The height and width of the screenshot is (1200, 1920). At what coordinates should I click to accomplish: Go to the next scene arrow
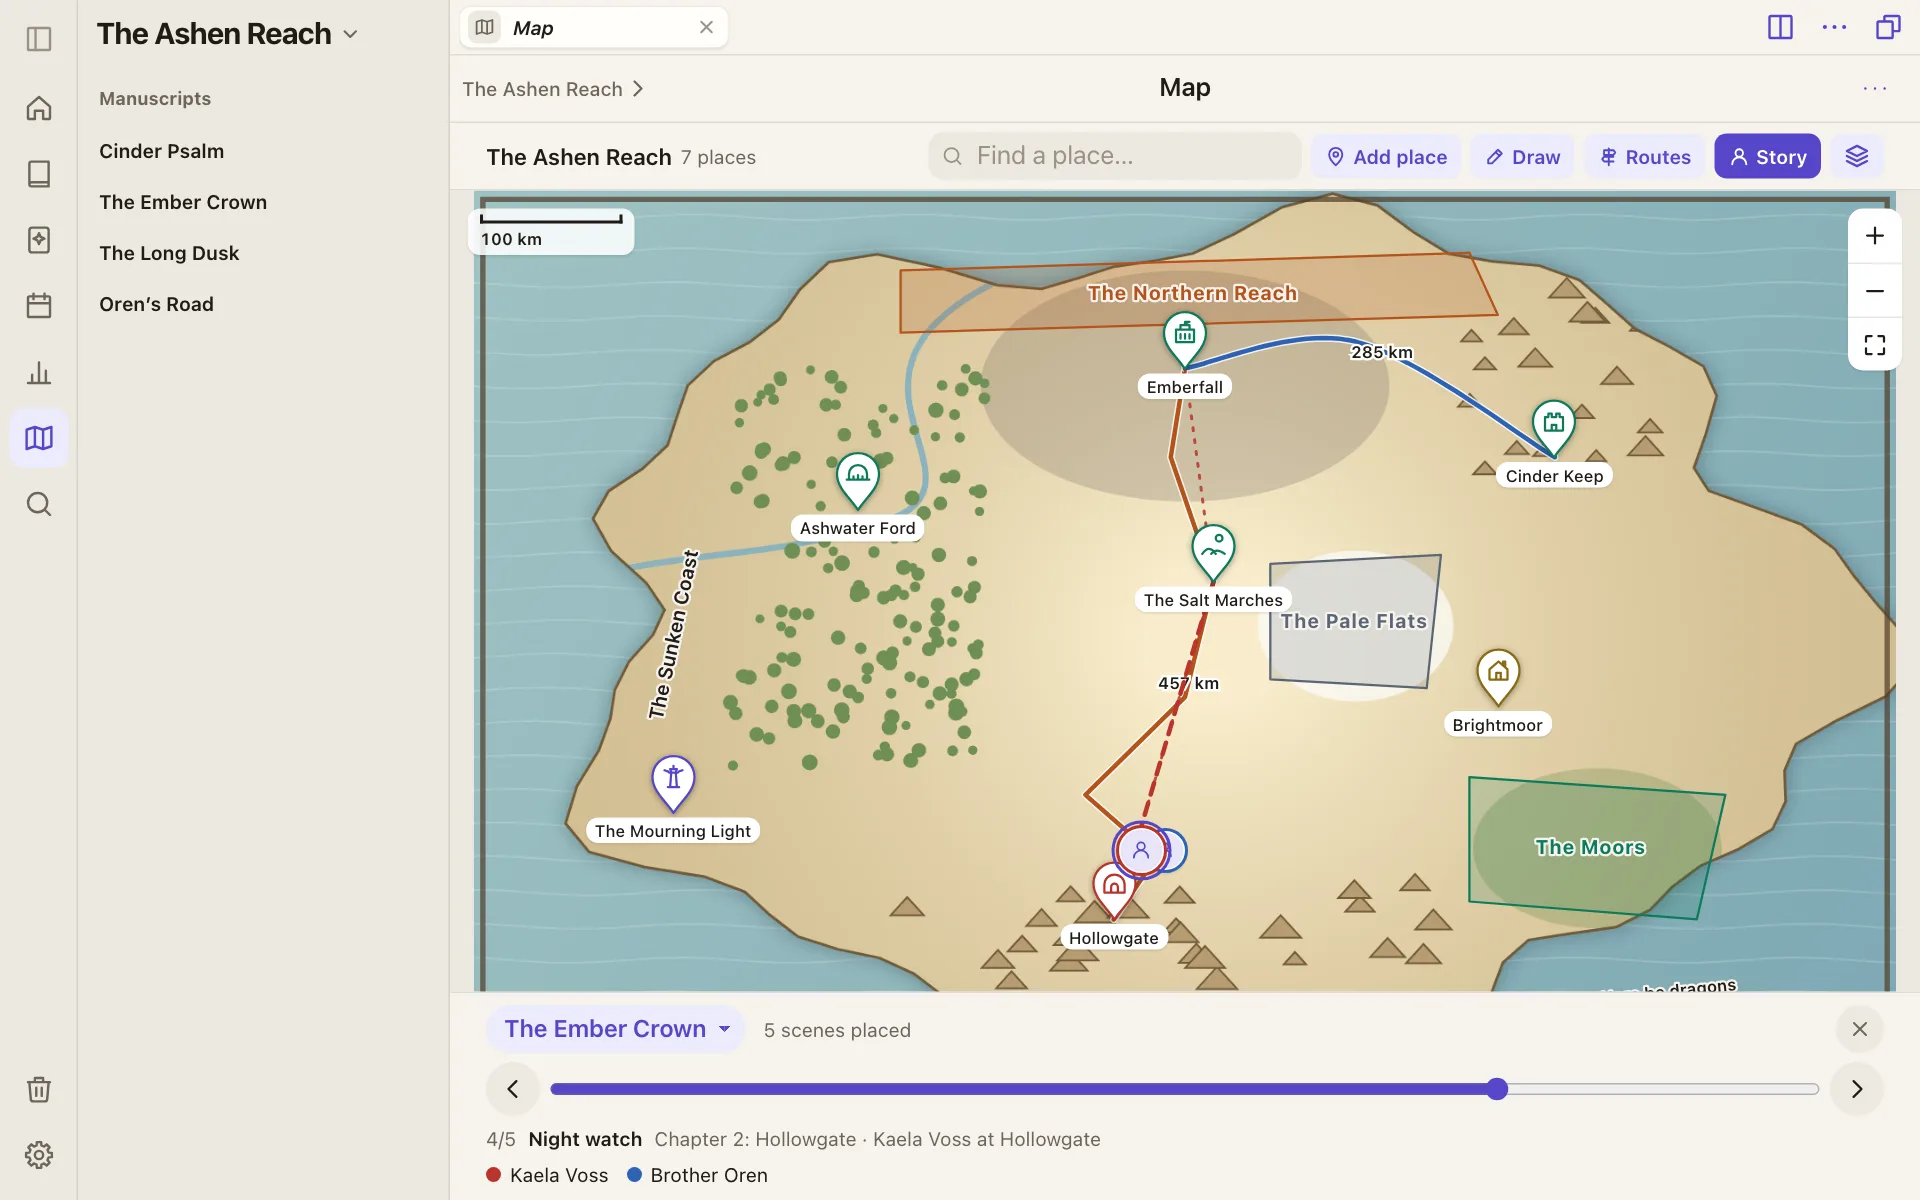tap(1857, 1089)
